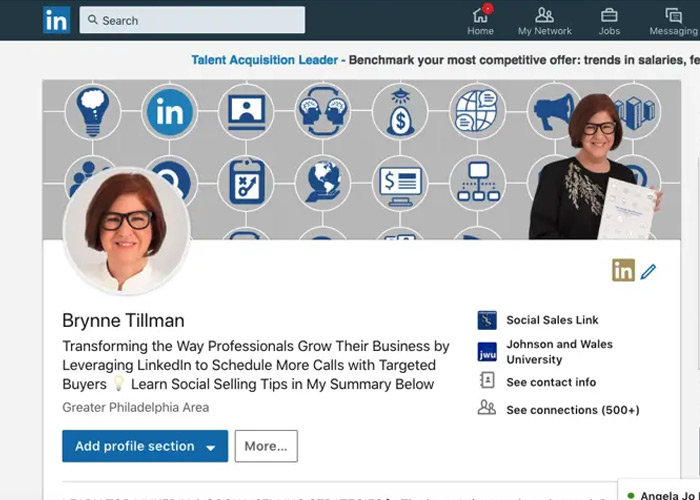Open the Social Sales Link company link
This screenshot has width=700, height=500.
click(552, 320)
